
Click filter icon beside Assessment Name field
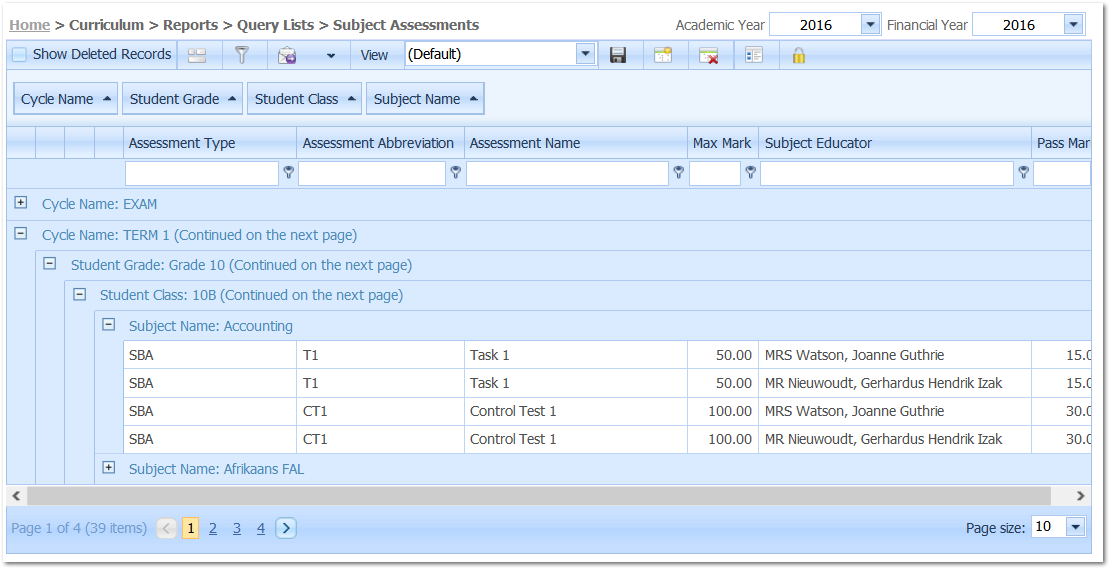[678, 172]
